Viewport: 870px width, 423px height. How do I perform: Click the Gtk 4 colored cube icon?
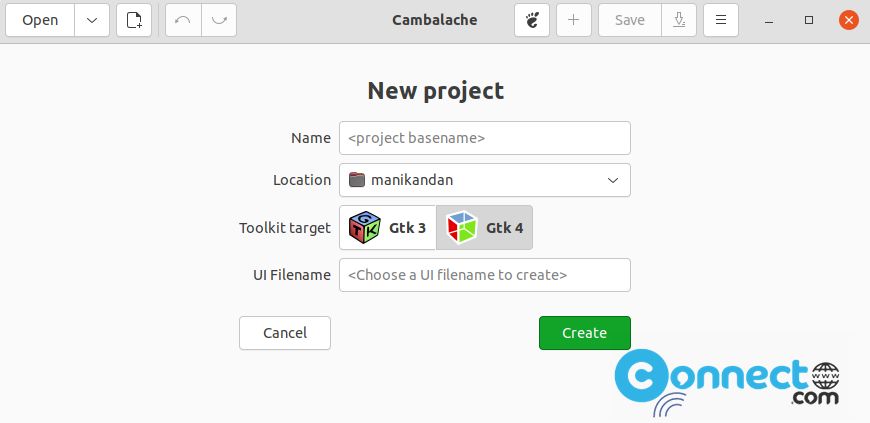point(462,228)
